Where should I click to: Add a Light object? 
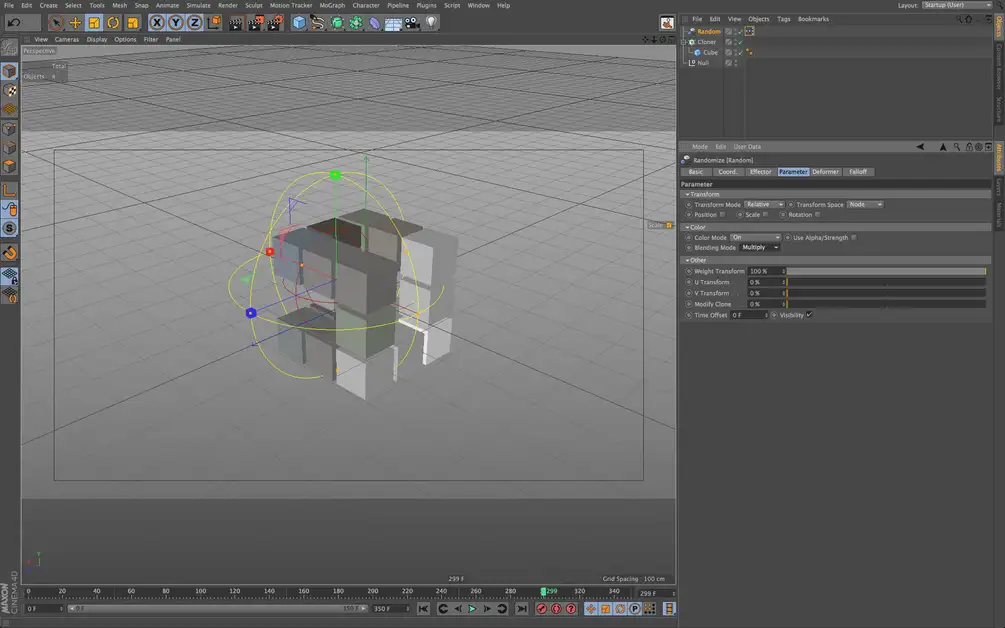click(431, 23)
